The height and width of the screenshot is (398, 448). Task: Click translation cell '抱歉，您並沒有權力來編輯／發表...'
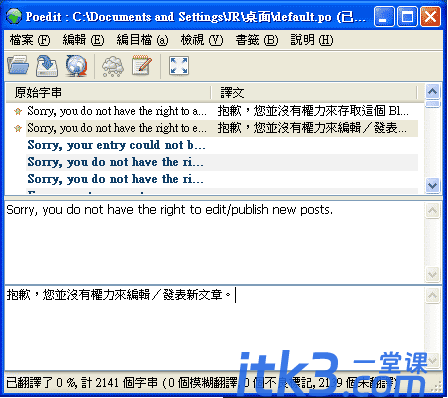click(x=312, y=128)
